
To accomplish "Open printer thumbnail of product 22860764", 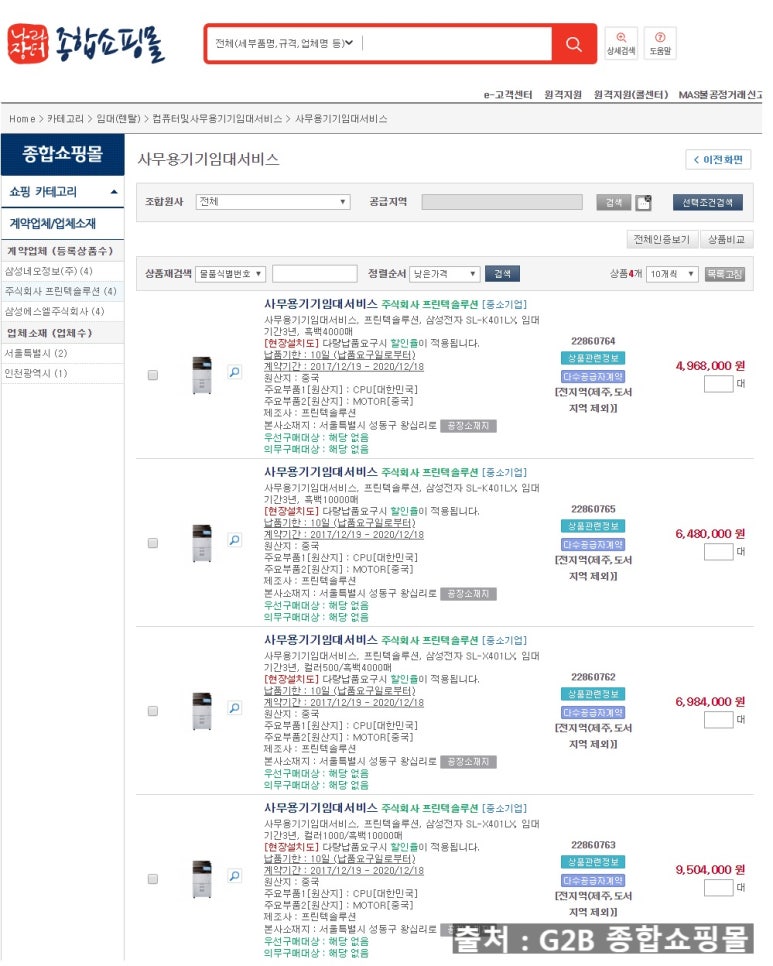I will [x=202, y=375].
